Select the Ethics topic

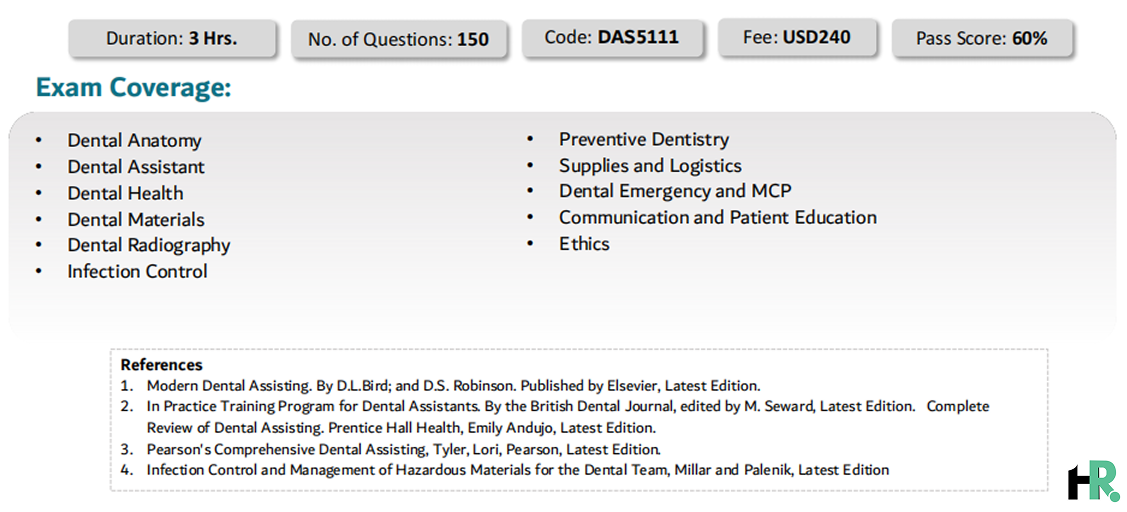click(x=584, y=244)
